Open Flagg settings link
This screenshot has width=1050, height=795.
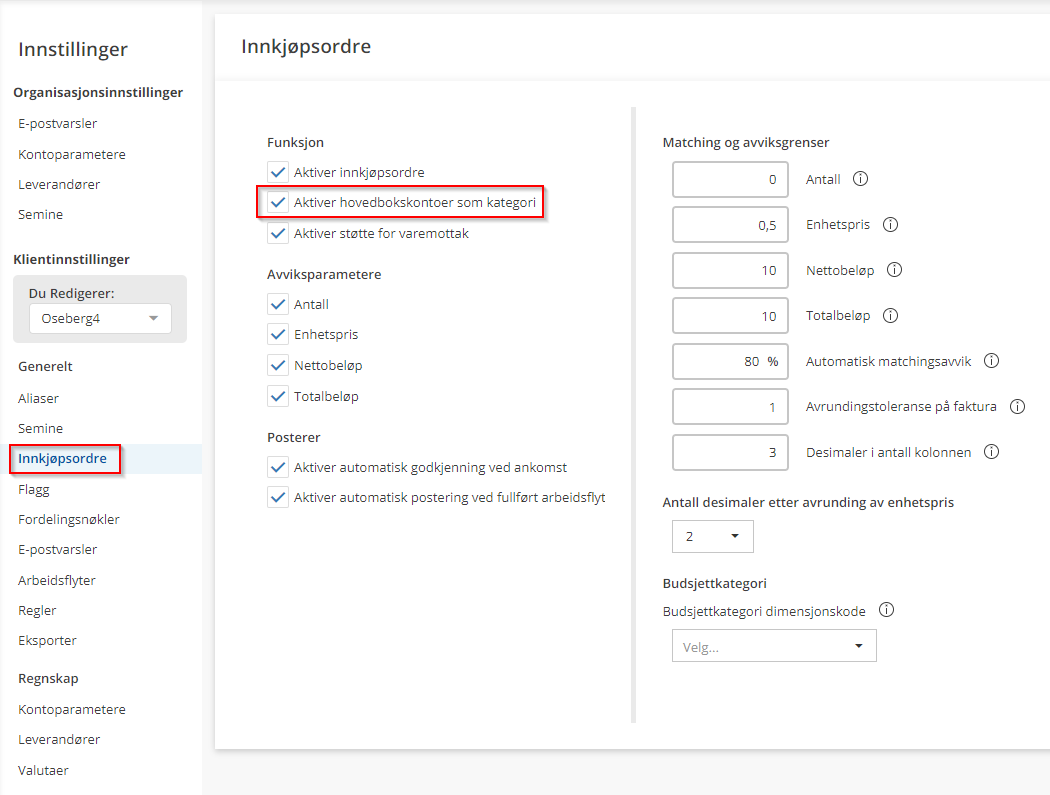coord(34,490)
